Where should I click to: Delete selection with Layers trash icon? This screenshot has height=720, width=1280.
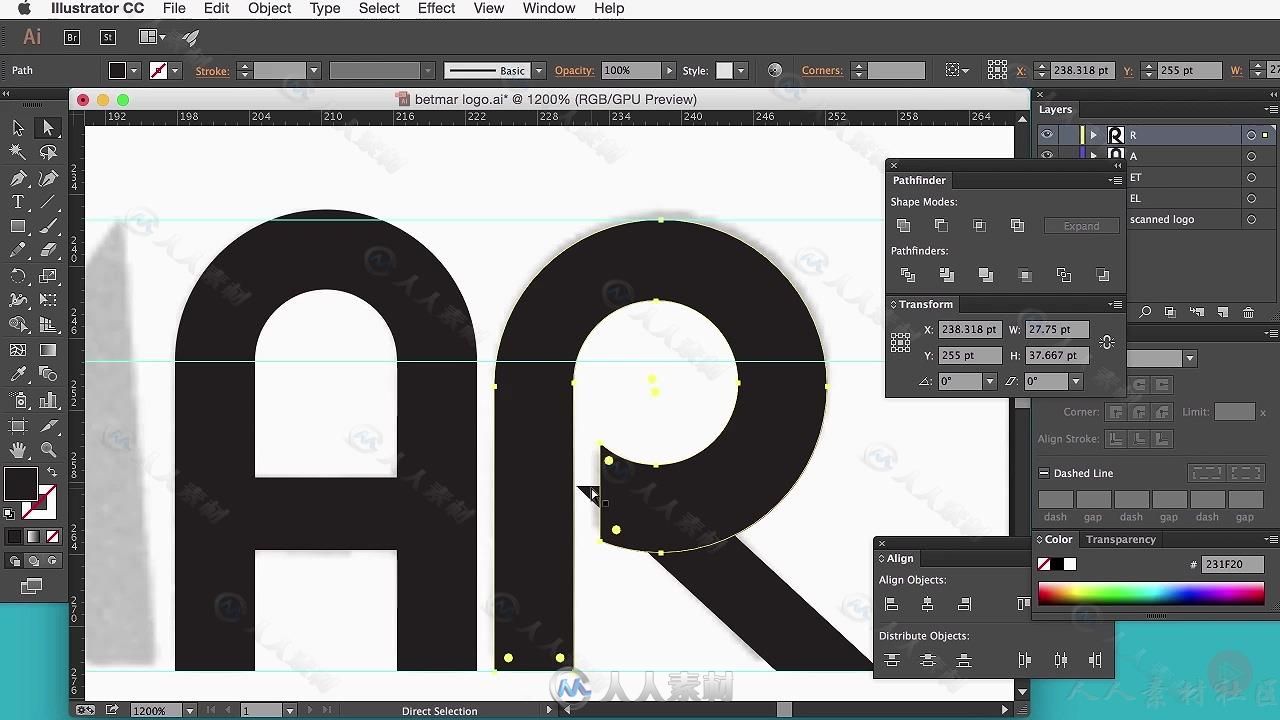click(x=1248, y=313)
